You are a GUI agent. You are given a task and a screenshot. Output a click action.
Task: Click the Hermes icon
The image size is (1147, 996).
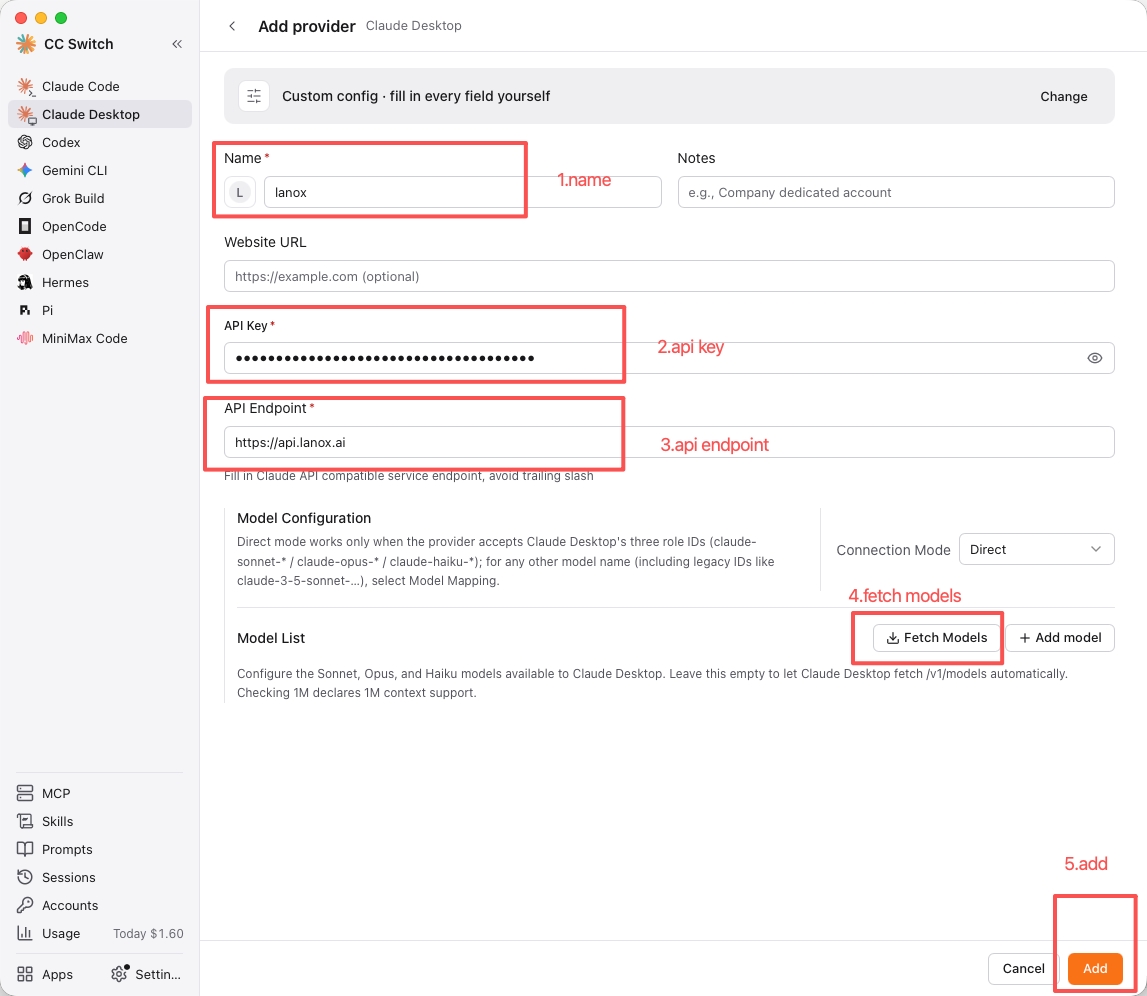pyautogui.click(x=25, y=282)
